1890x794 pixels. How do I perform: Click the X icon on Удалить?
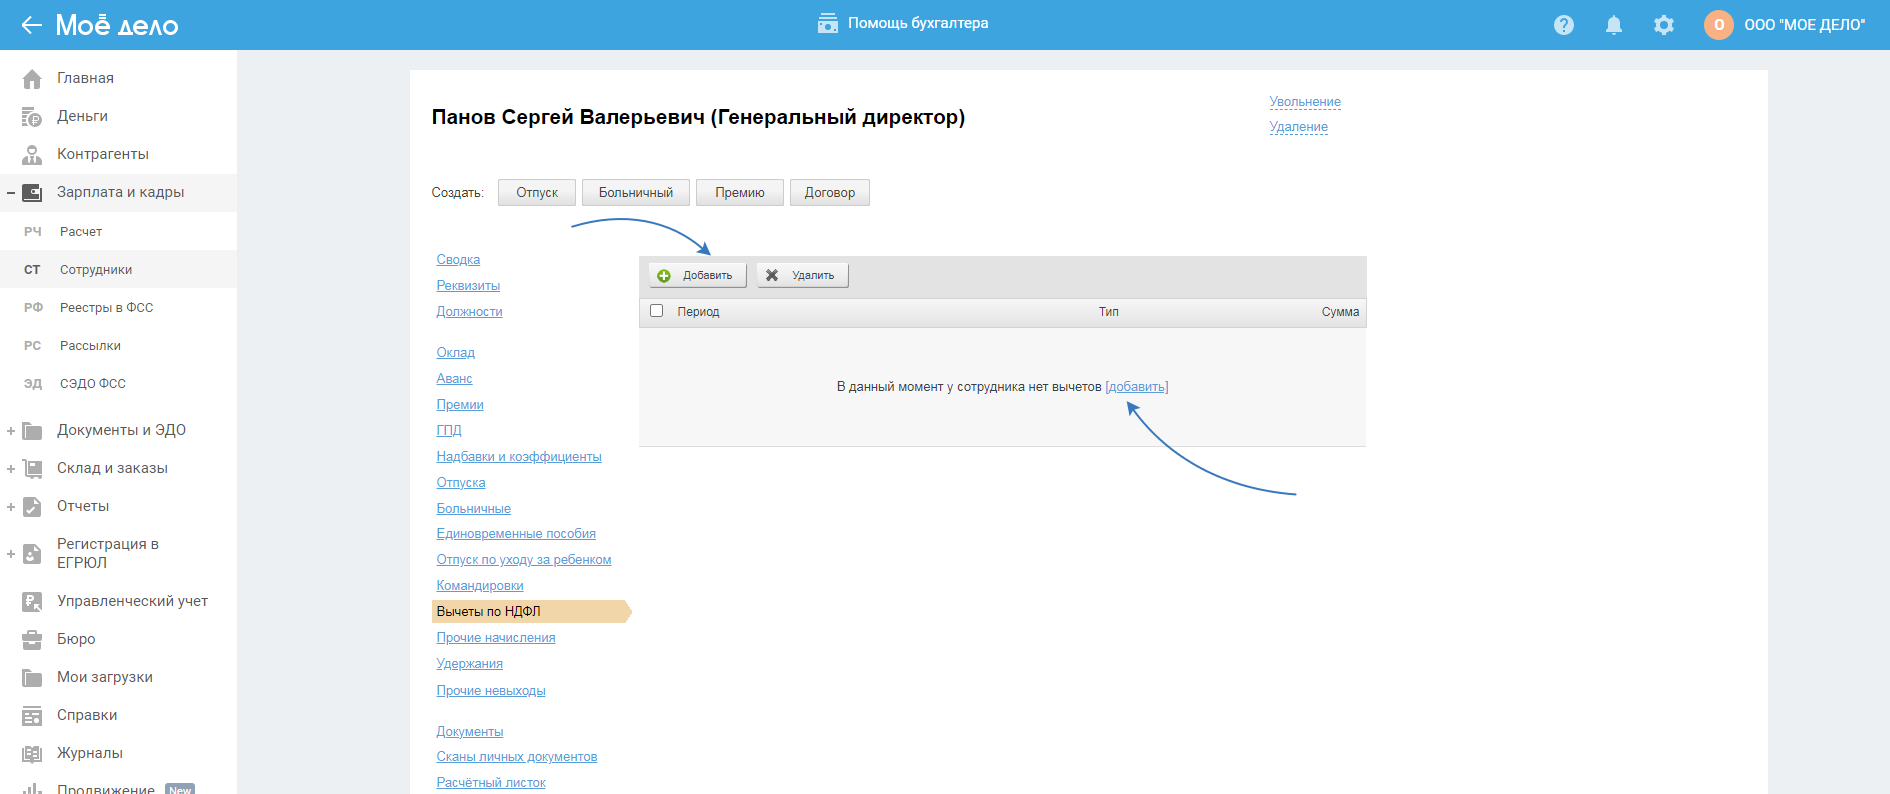point(772,275)
